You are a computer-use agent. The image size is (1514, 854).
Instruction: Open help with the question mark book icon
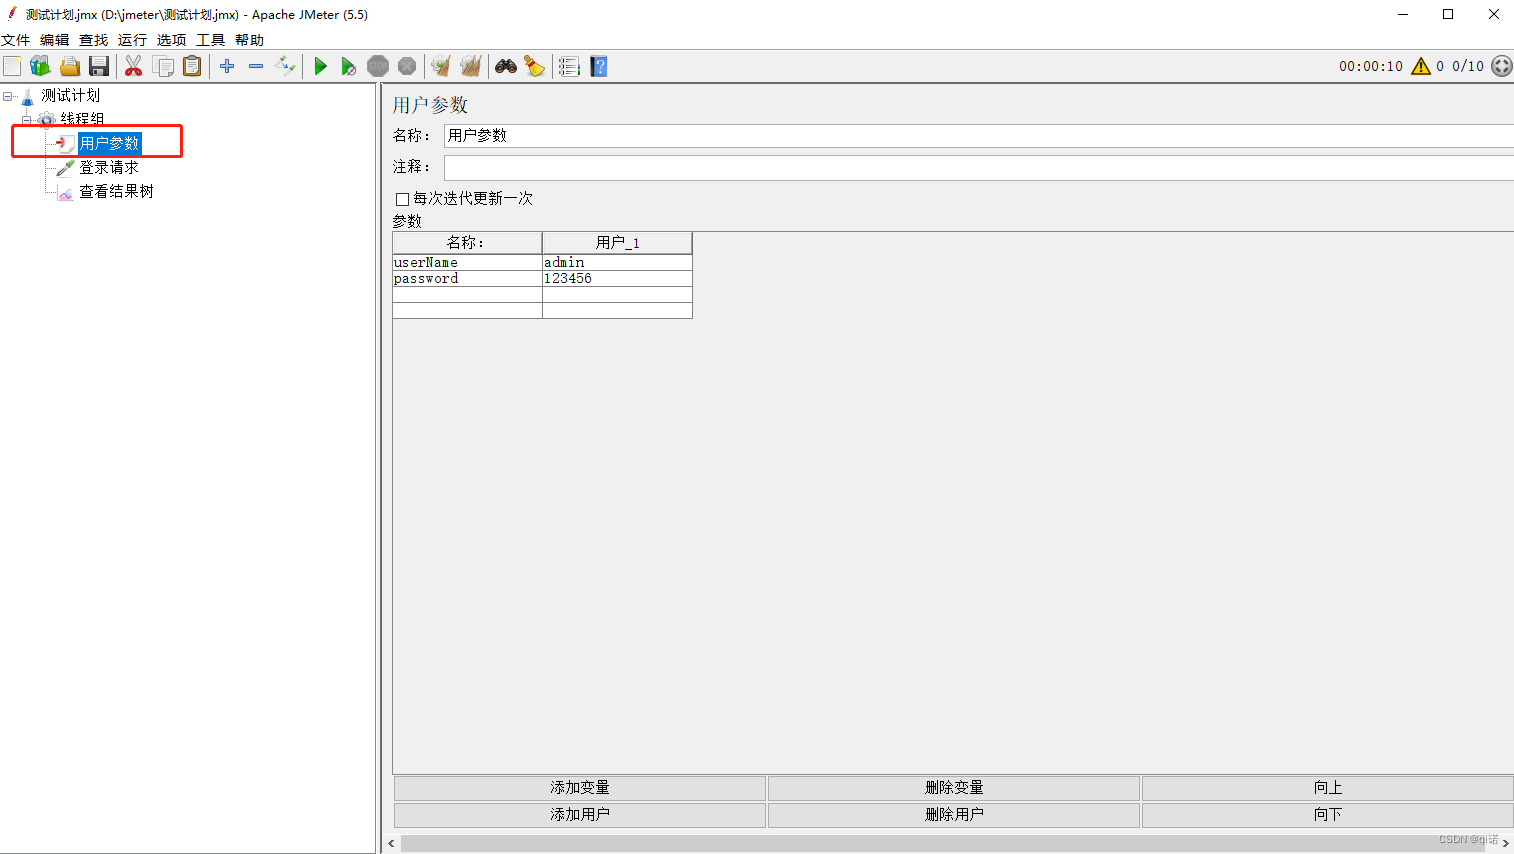pos(599,66)
